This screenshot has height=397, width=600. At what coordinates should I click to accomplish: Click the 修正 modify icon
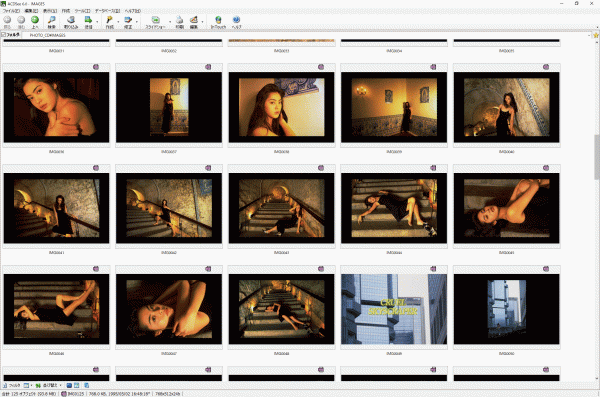tap(128, 20)
